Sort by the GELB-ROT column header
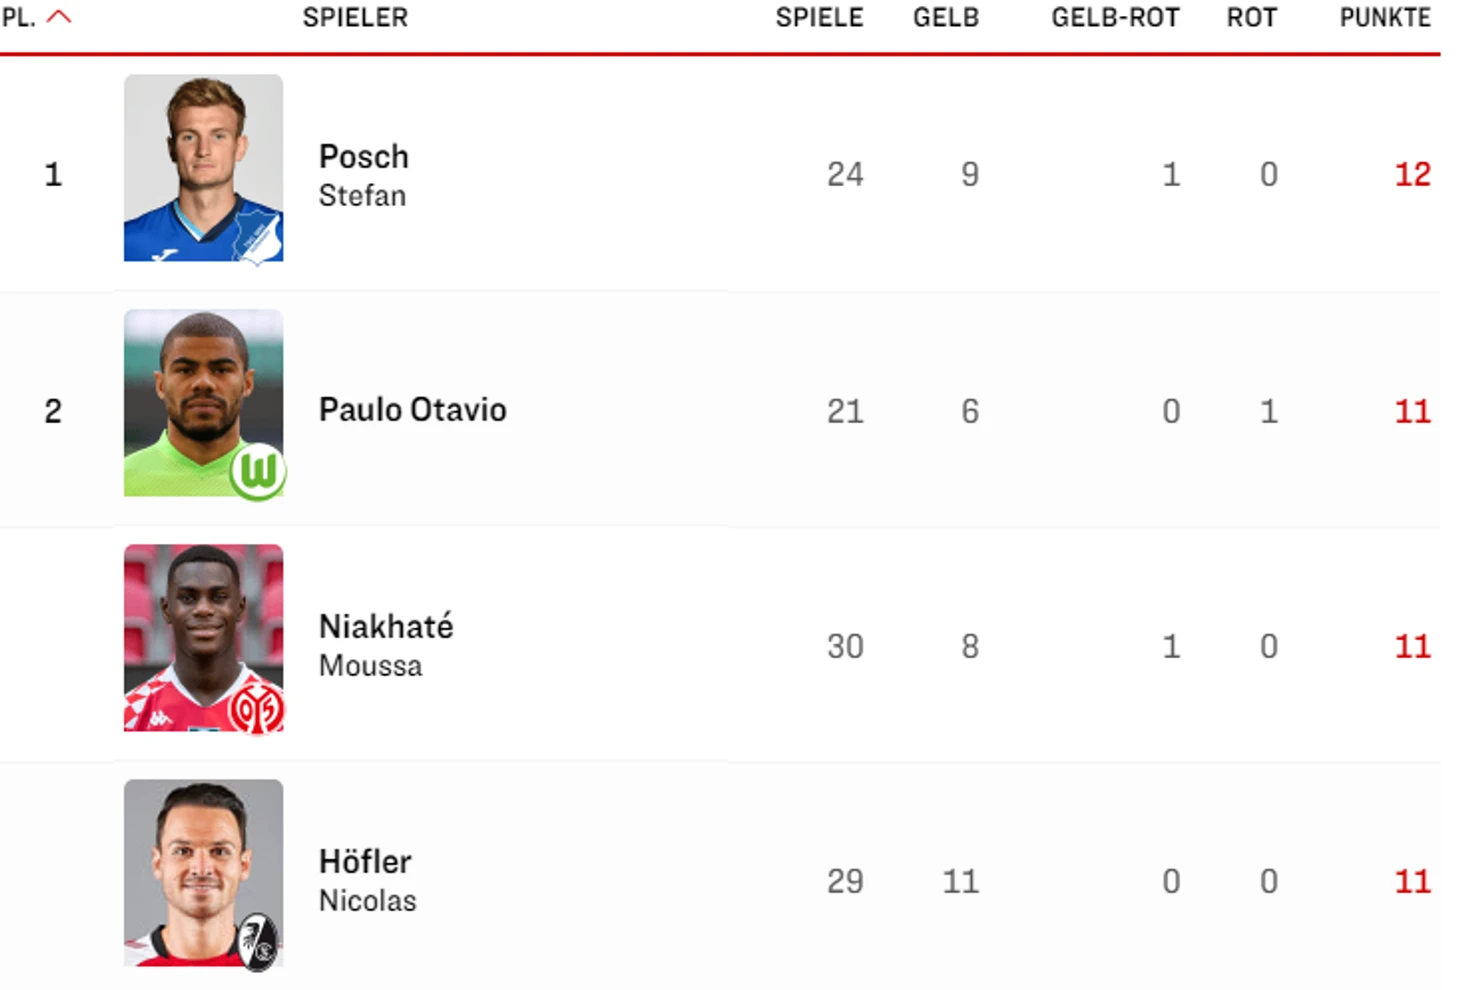 (x=1115, y=18)
